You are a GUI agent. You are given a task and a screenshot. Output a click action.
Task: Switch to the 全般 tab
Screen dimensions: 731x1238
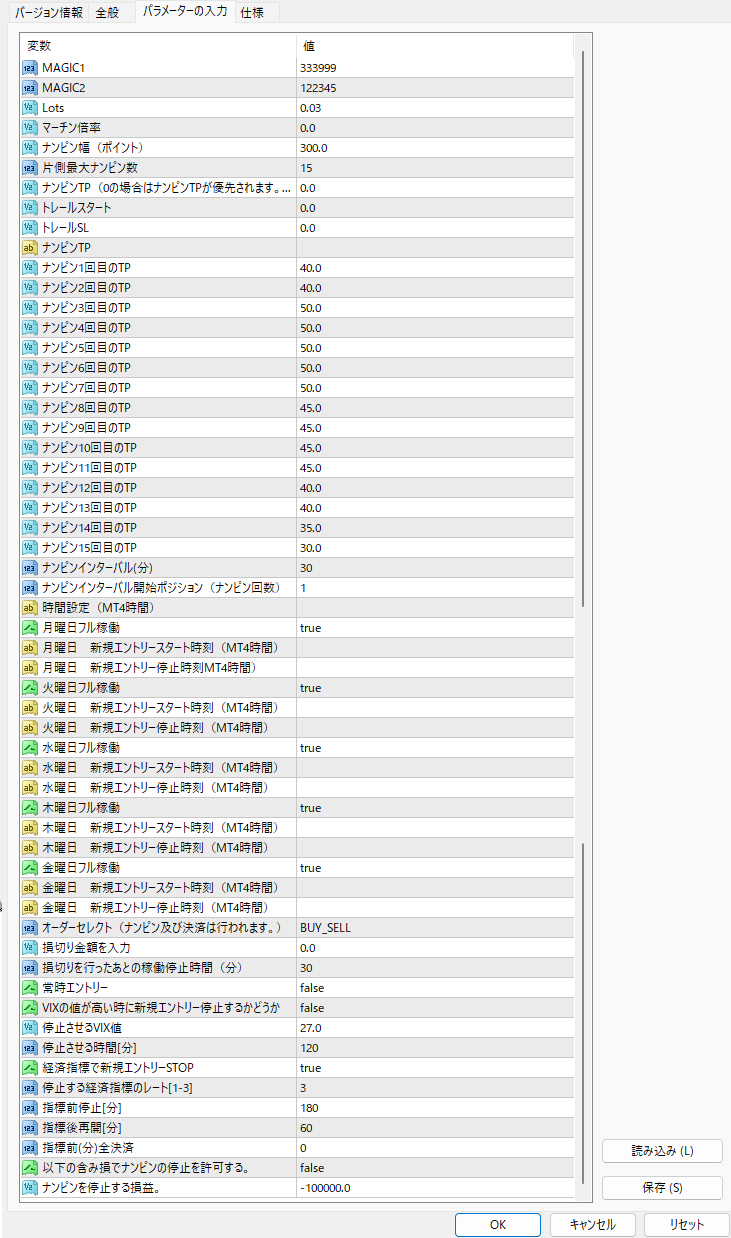click(x=107, y=13)
